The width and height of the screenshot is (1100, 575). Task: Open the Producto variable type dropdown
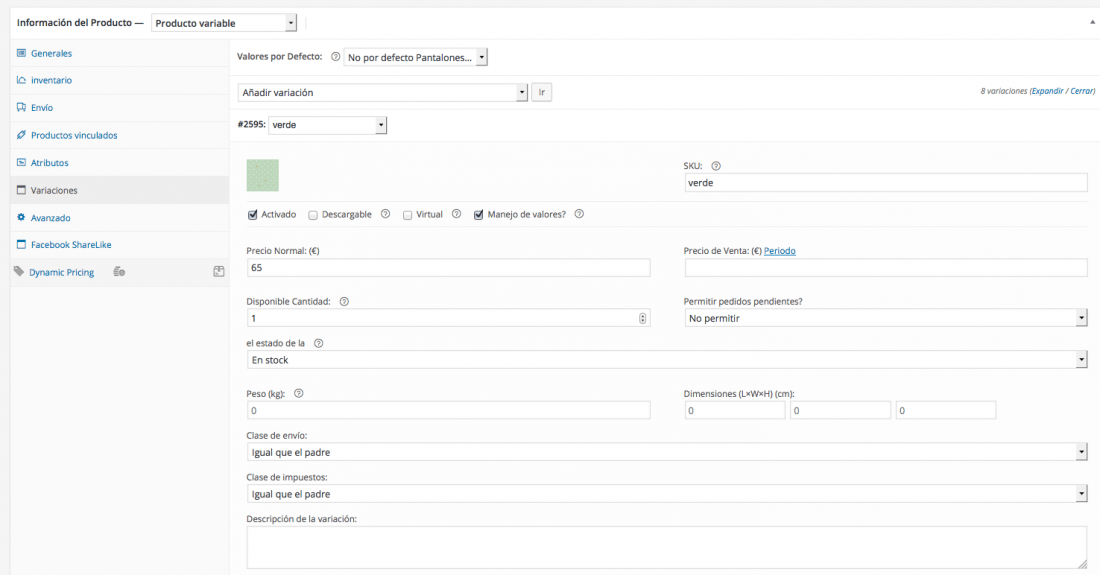(x=224, y=23)
